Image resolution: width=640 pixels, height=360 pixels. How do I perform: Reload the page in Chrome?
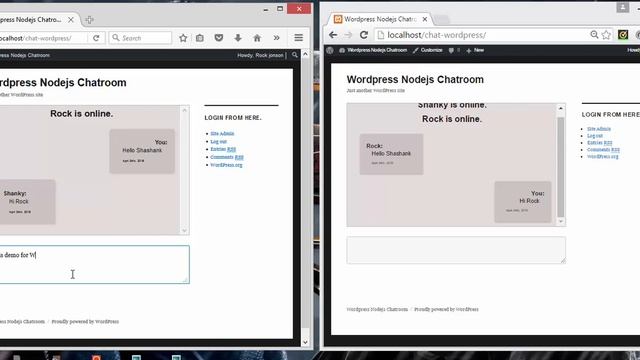[x=364, y=35]
